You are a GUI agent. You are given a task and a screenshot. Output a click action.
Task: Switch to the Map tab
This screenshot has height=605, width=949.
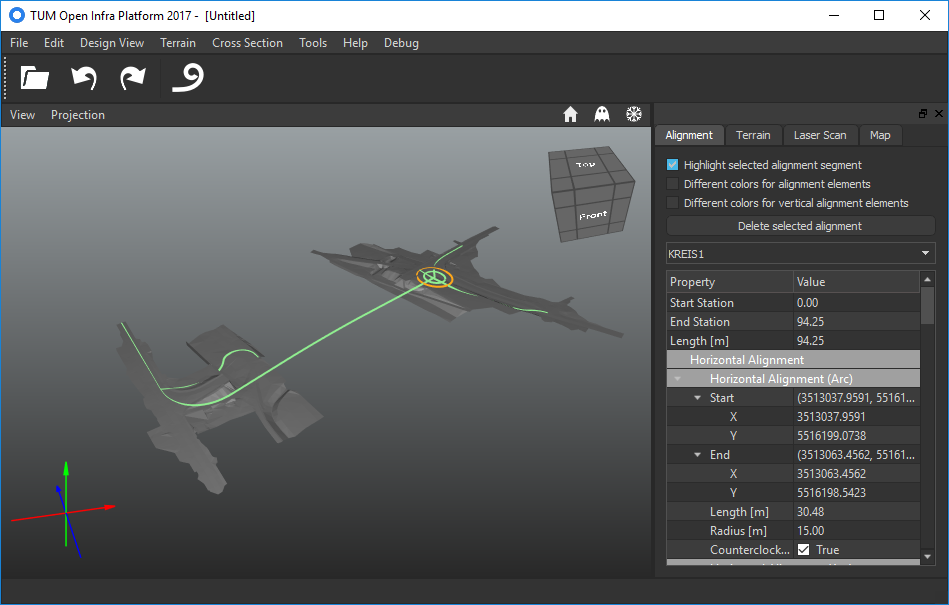[x=880, y=135]
